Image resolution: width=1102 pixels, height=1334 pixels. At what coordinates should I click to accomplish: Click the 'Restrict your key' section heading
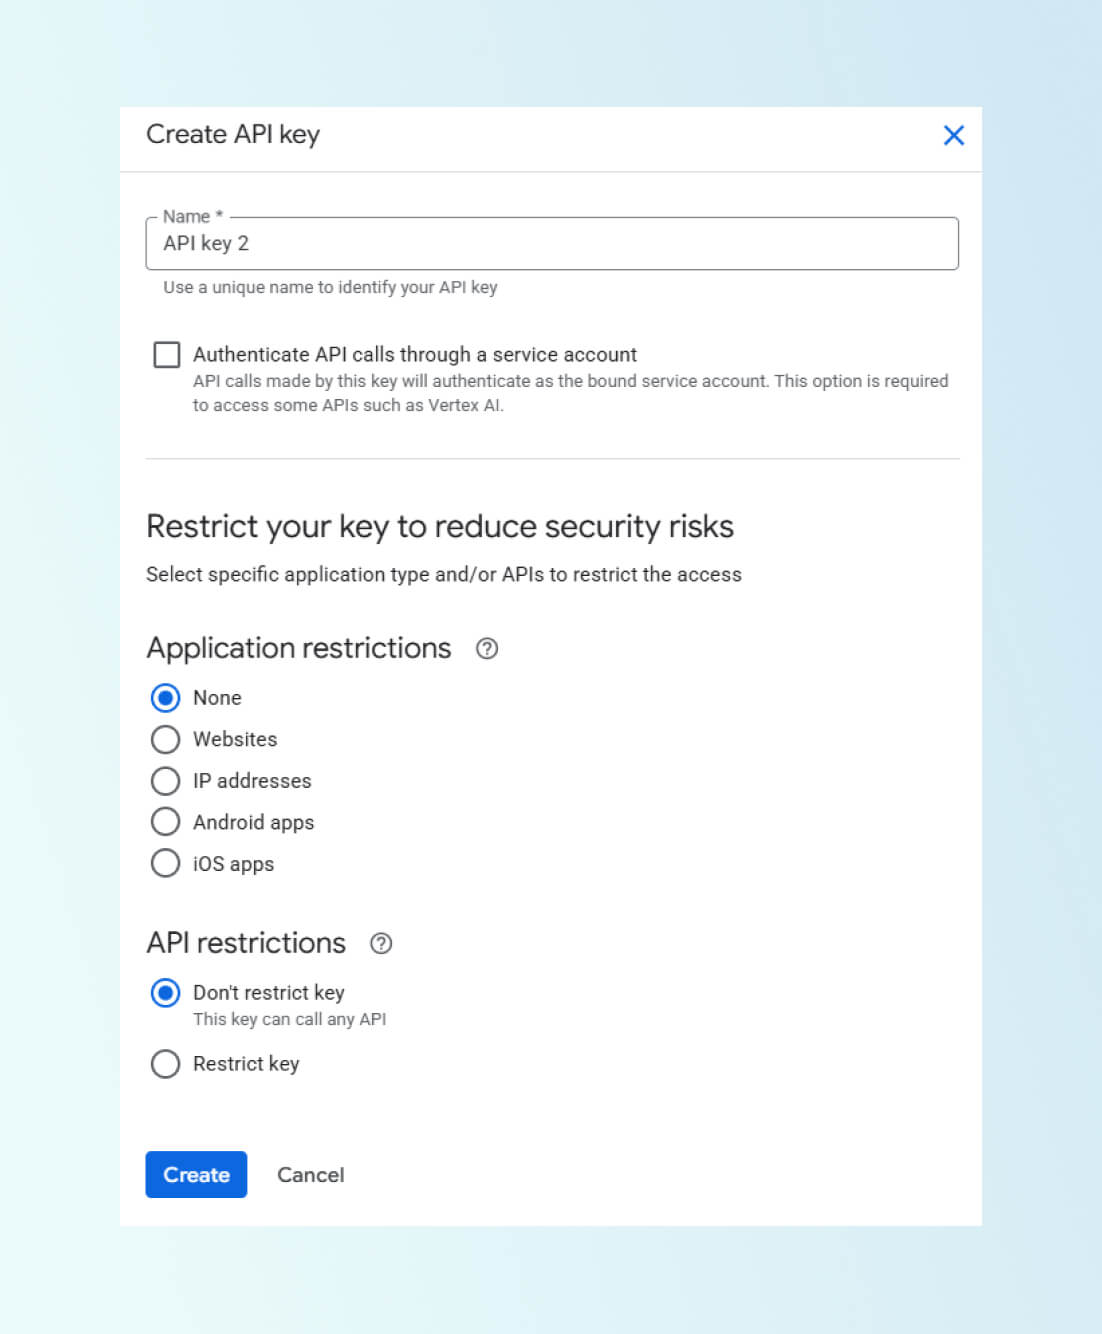(440, 527)
